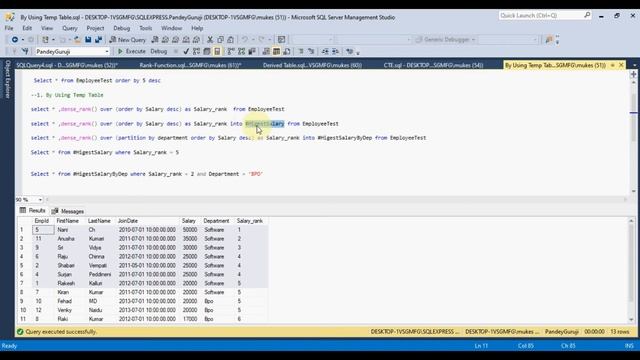Click the Save file icon
Image resolution: width=640 pixels, height=360 pixels.
coord(88,40)
